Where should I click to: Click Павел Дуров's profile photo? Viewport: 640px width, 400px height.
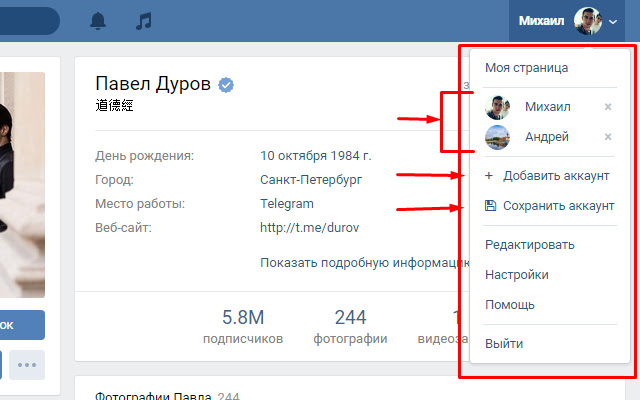click(22, 185)
